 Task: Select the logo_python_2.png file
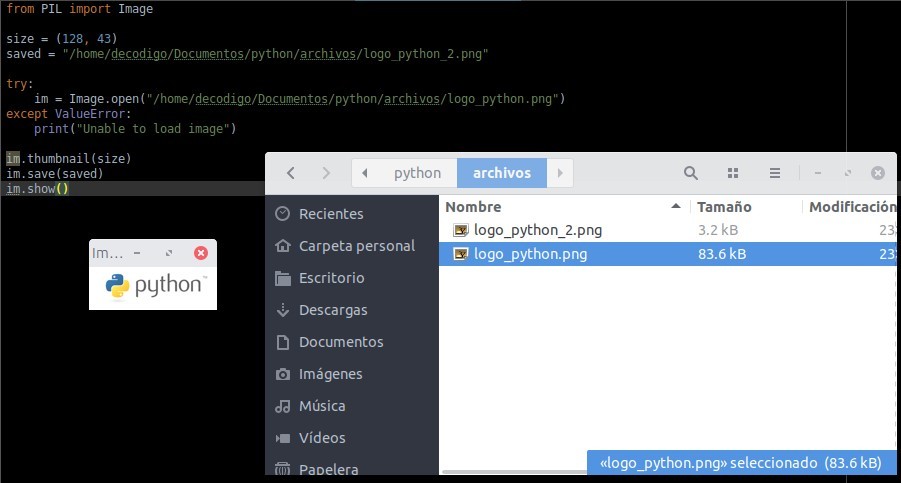[x=538, y=230]
